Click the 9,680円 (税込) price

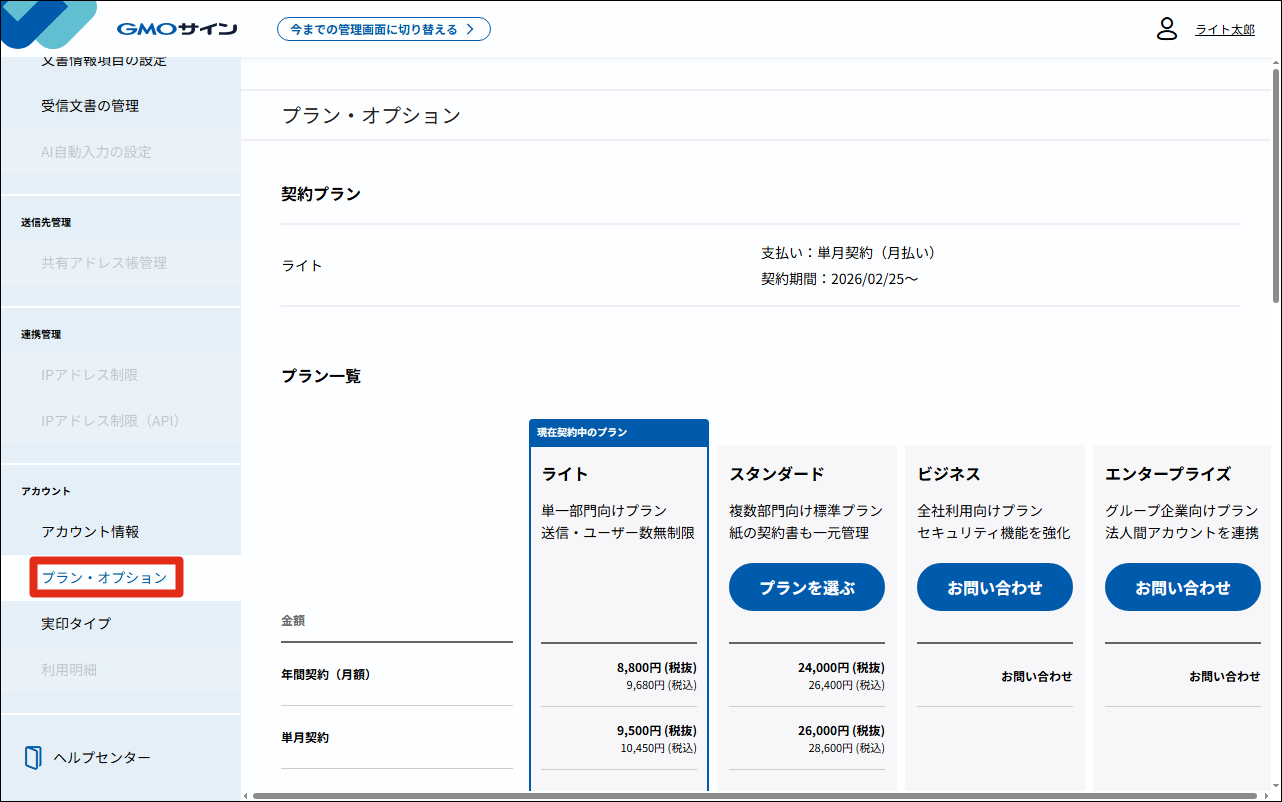[x=661, y=685]
